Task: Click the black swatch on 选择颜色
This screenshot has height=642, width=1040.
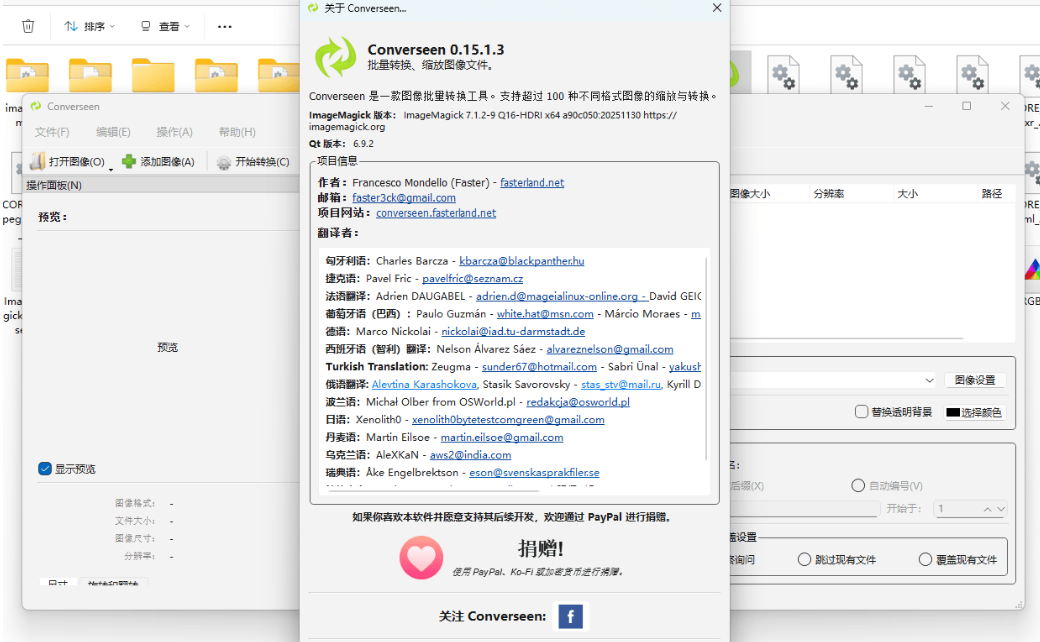Action: point(953,413)
